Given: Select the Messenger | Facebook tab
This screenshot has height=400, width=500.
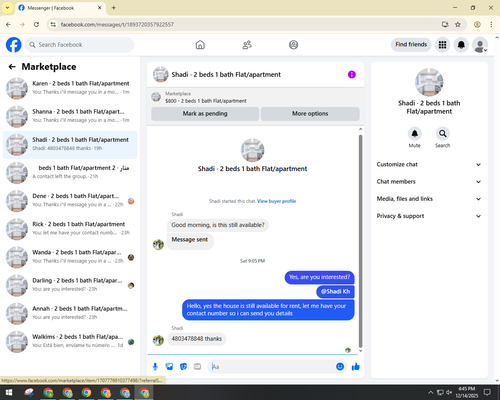Looking at the screenshot, I should (60, 8).
